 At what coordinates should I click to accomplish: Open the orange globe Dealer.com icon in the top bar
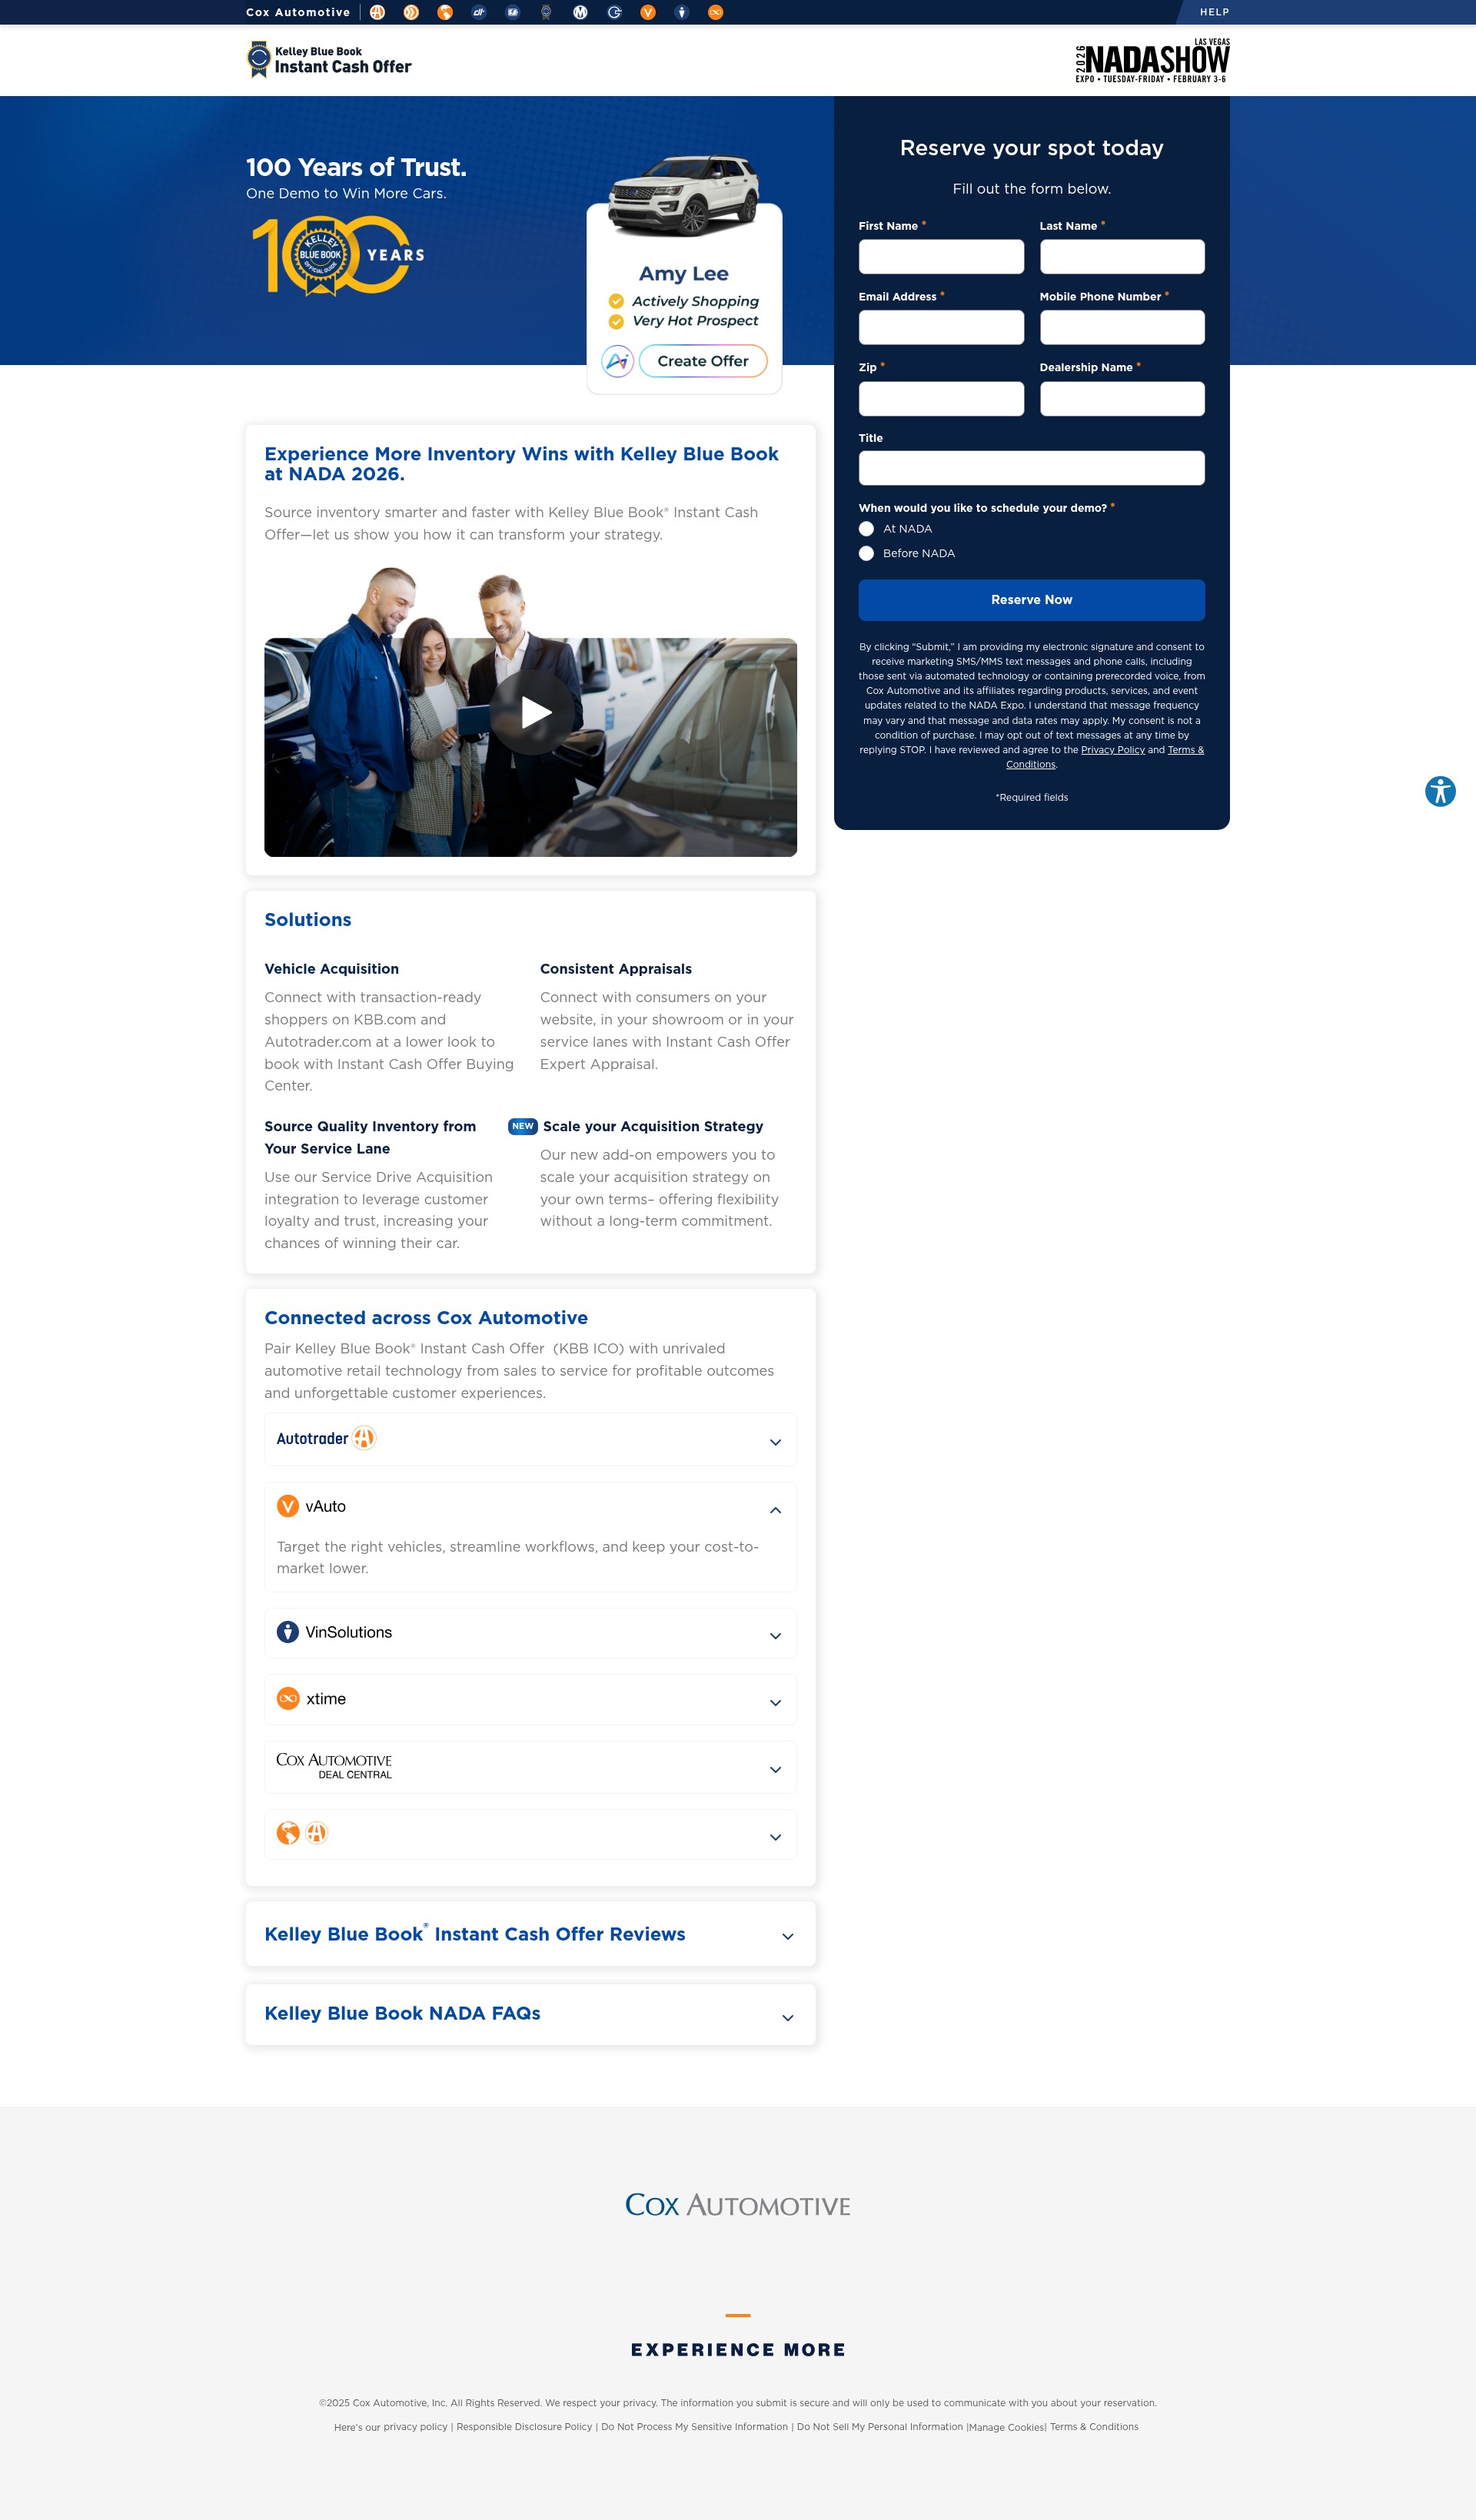(x=445, y=12)
